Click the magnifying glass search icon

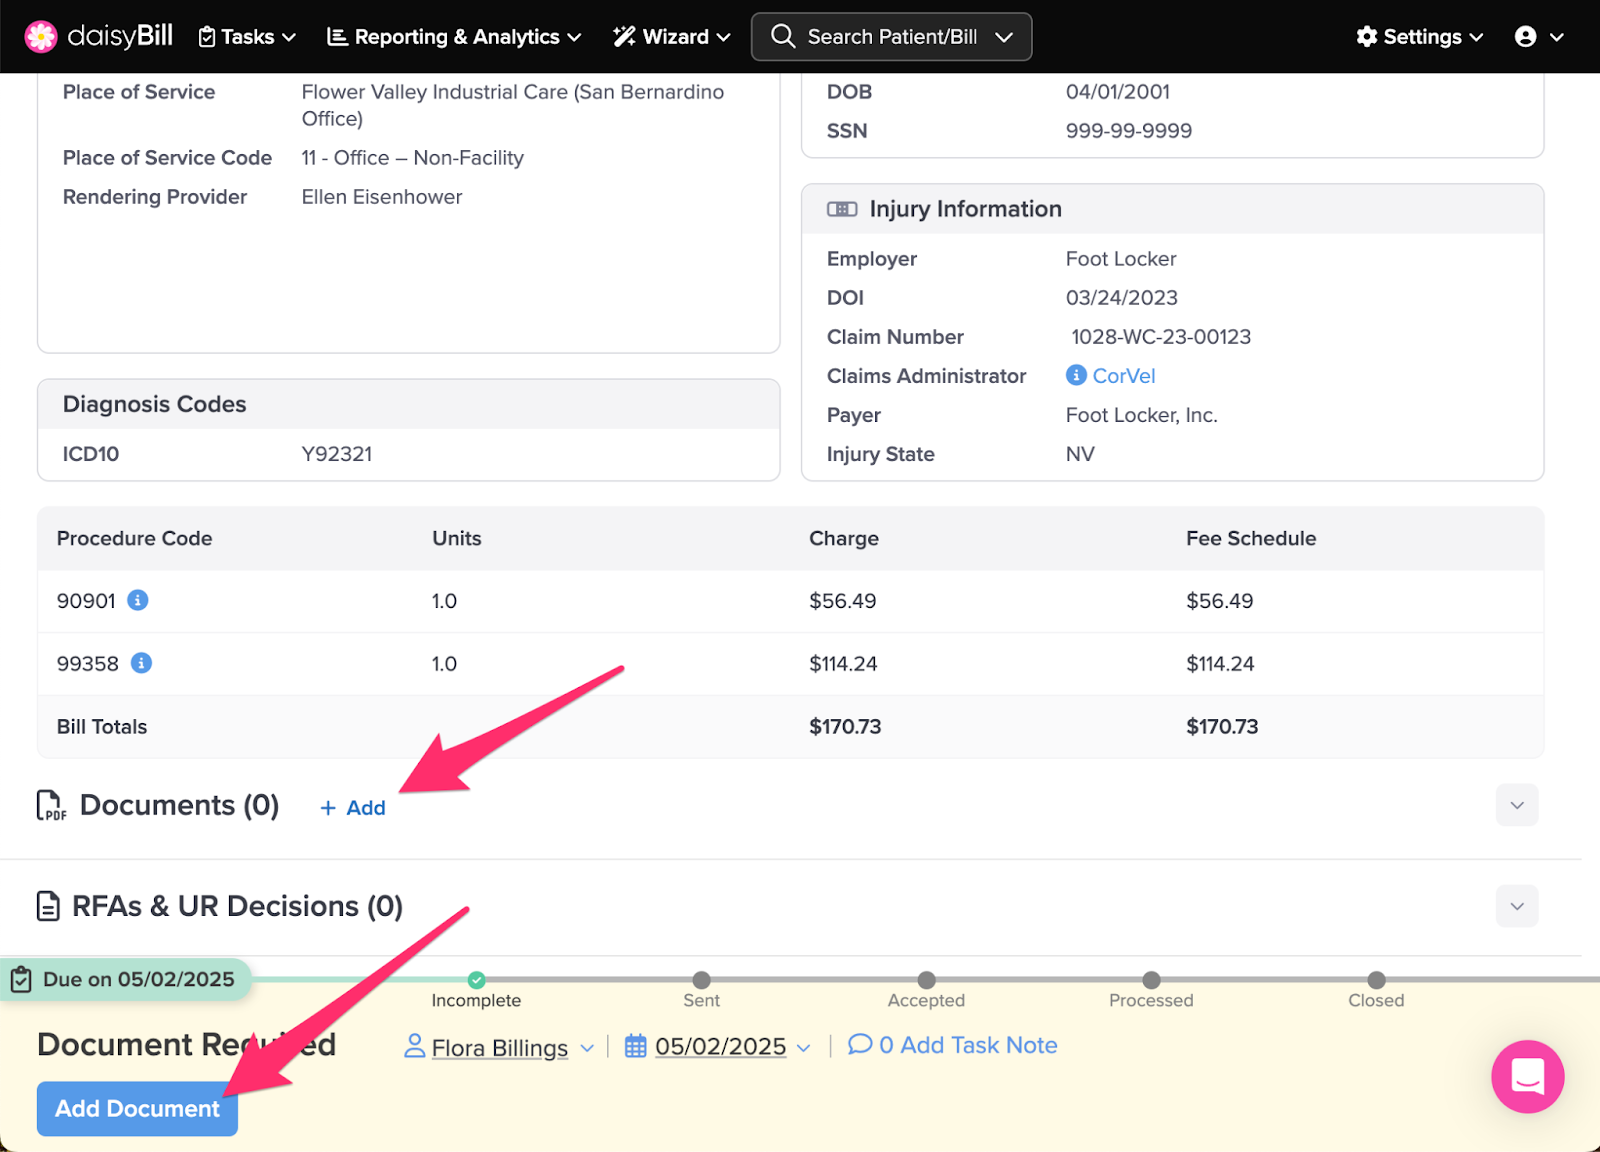[783, 37]
